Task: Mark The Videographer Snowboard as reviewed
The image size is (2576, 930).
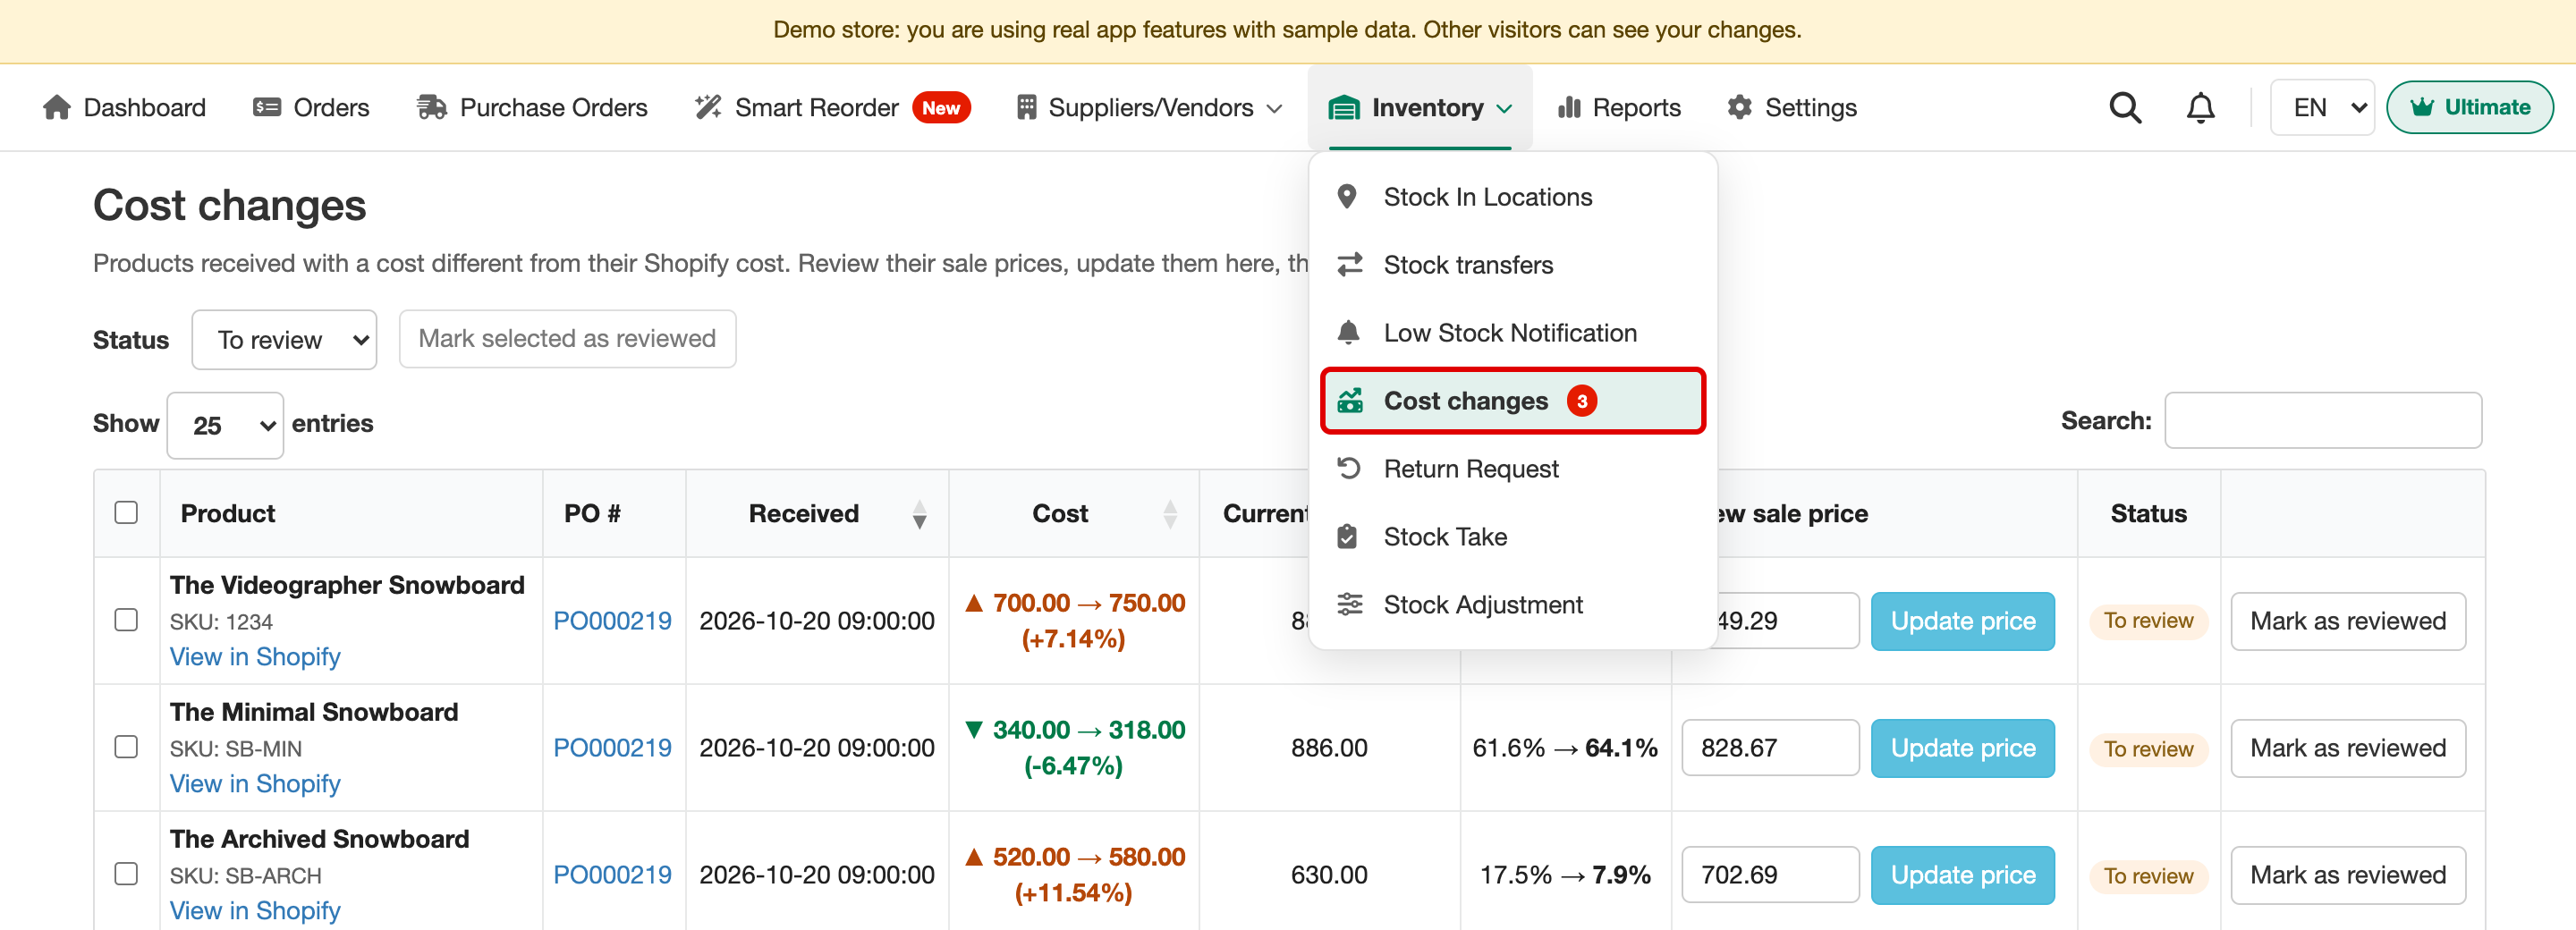Action: [x=2347, y=621]
